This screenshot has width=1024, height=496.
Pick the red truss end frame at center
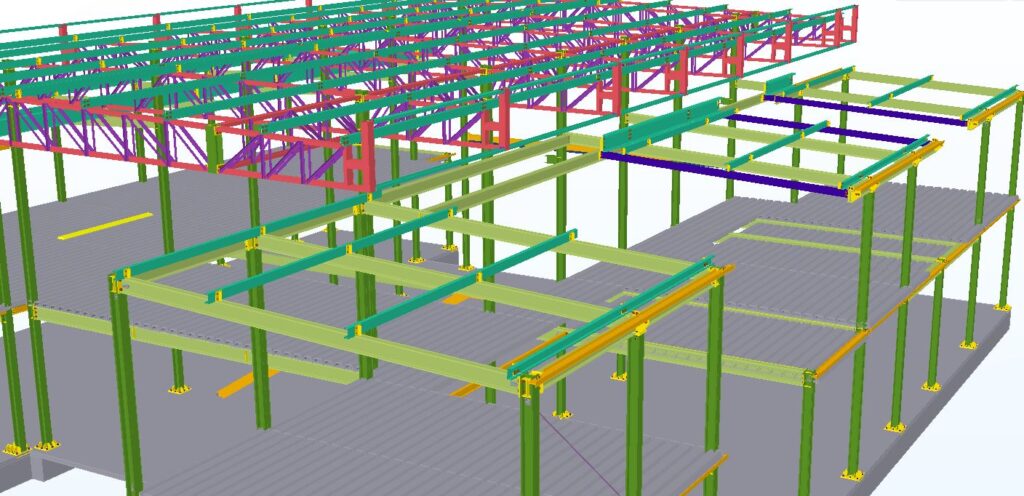point(355,159)
